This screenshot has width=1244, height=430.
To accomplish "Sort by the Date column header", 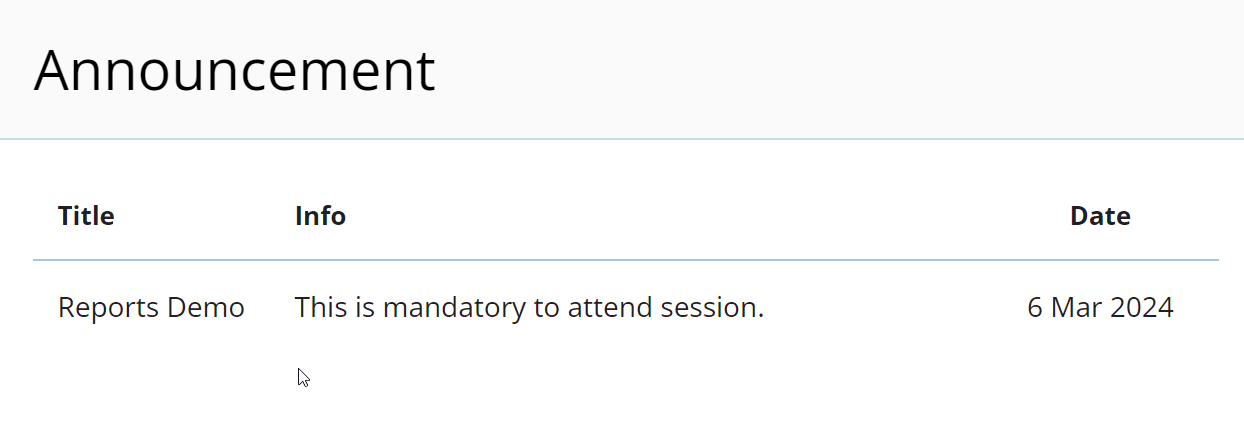I will [x=1100, y=216].
